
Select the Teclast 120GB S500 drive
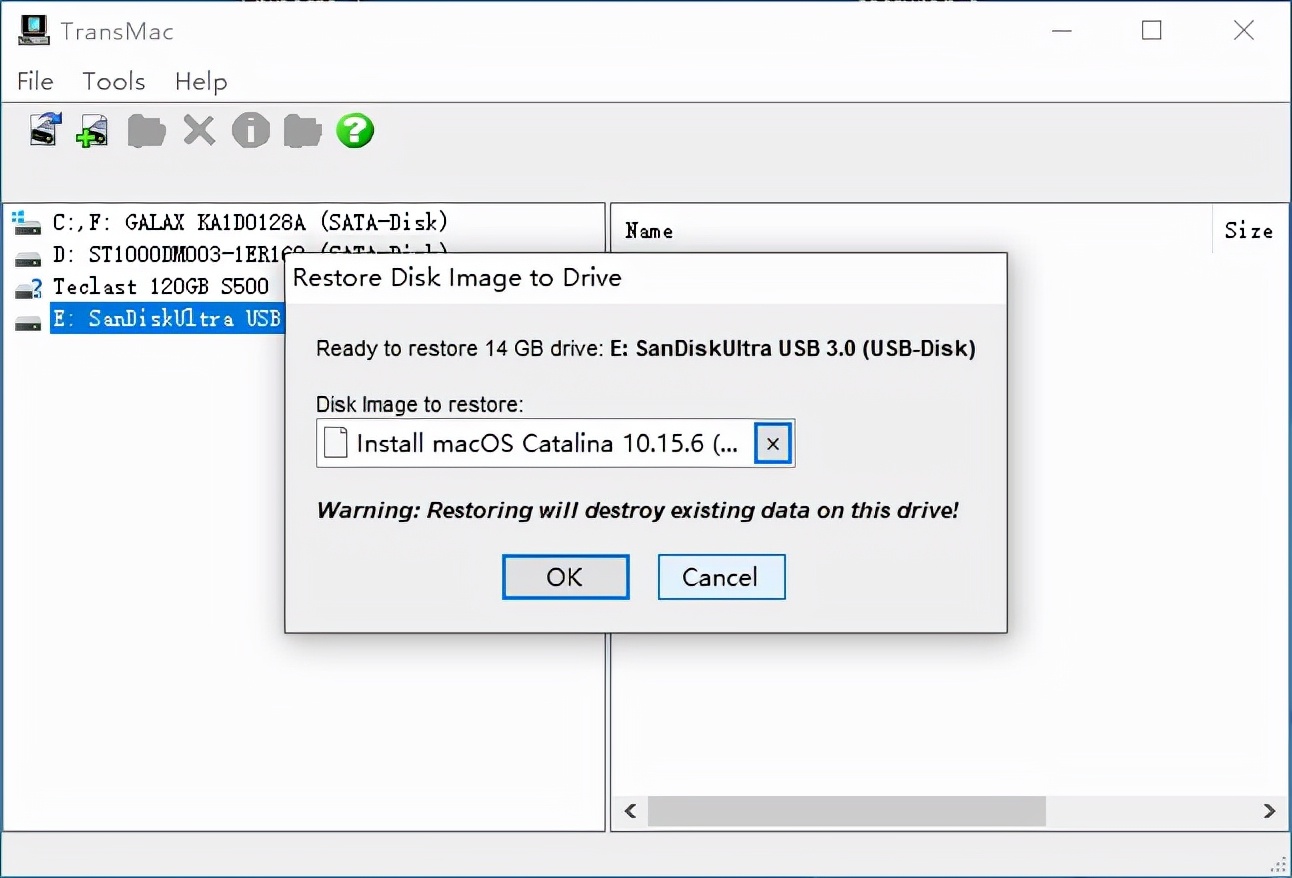tap(160, 286)
